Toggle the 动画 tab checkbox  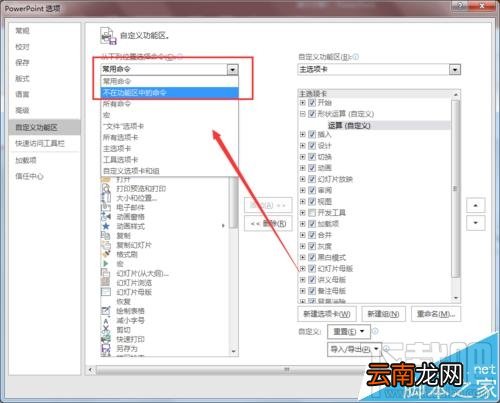[x=312, y=168]
